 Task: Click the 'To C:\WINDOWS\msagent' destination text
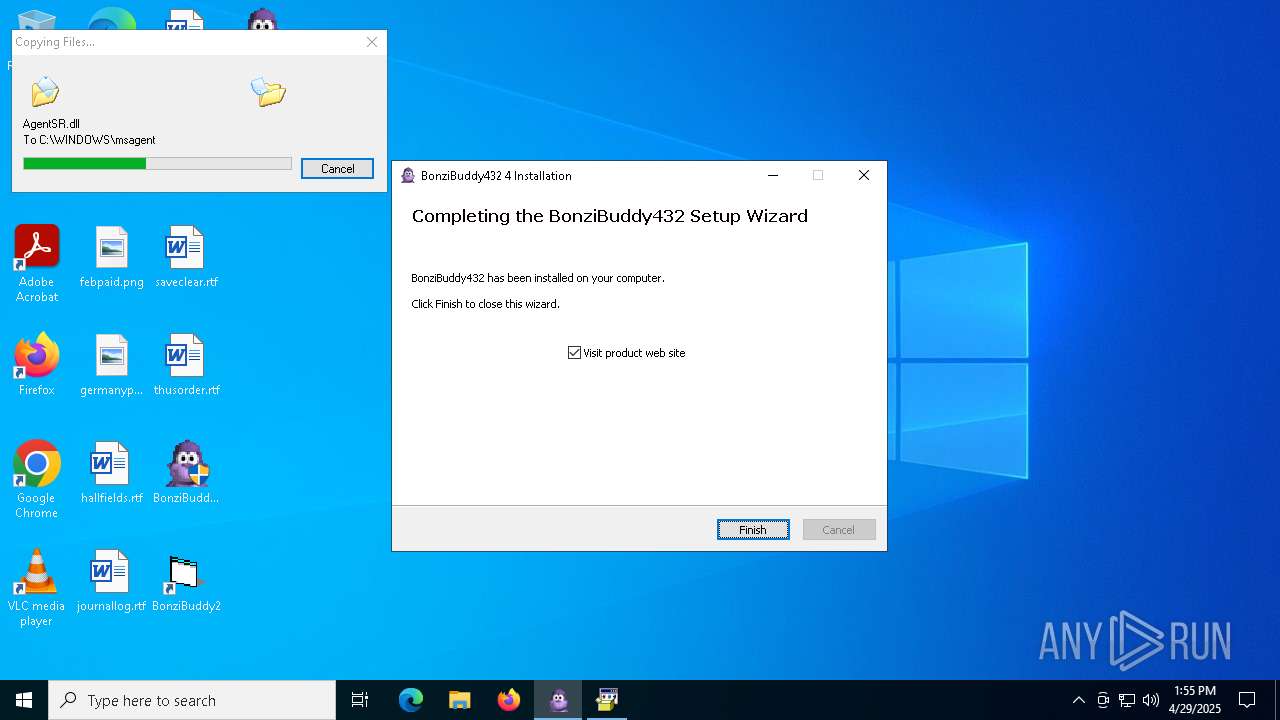89,140
